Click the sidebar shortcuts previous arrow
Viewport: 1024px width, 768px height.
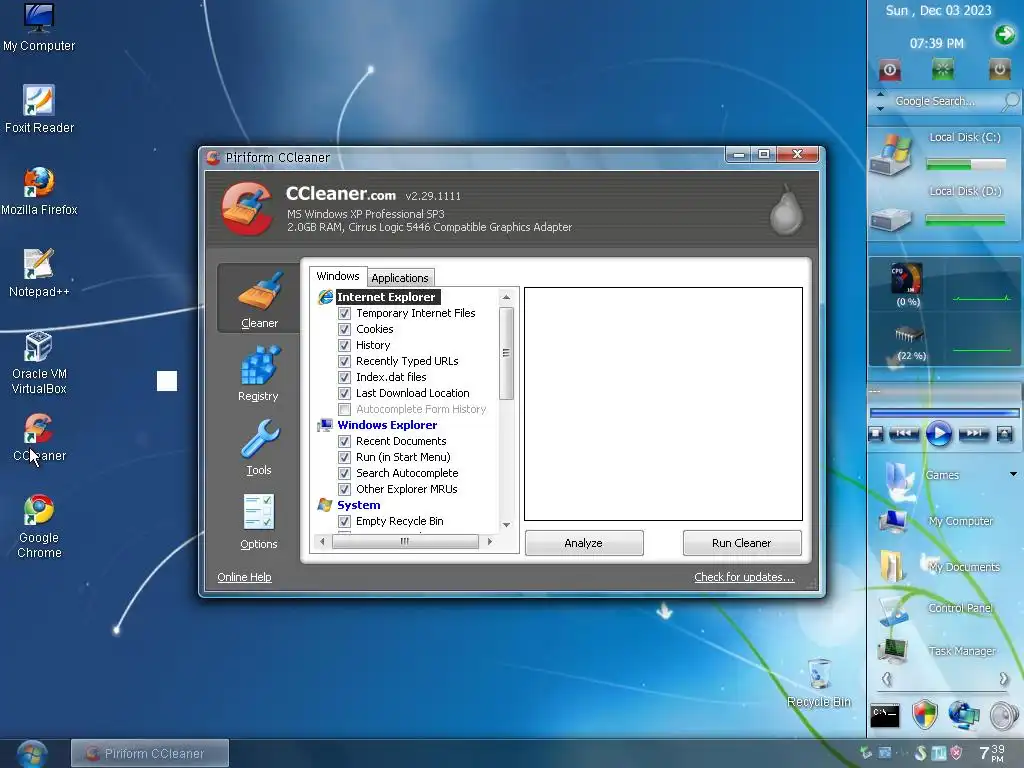tap(886, 679)
